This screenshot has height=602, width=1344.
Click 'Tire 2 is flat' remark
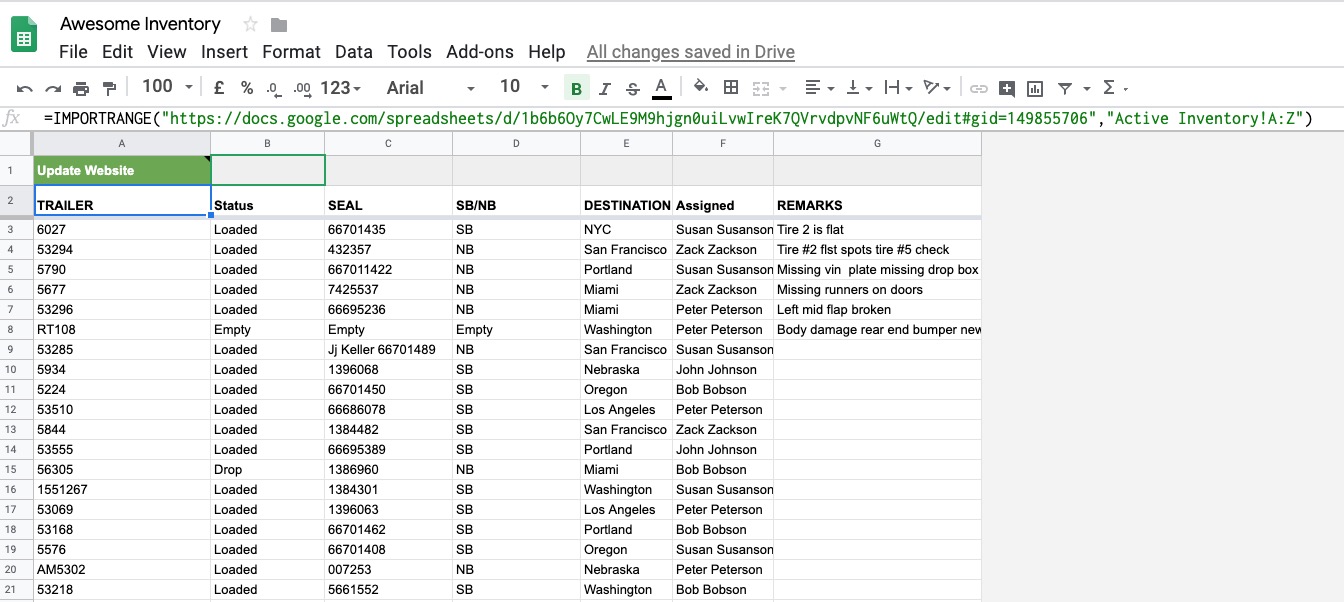[877, 229]
